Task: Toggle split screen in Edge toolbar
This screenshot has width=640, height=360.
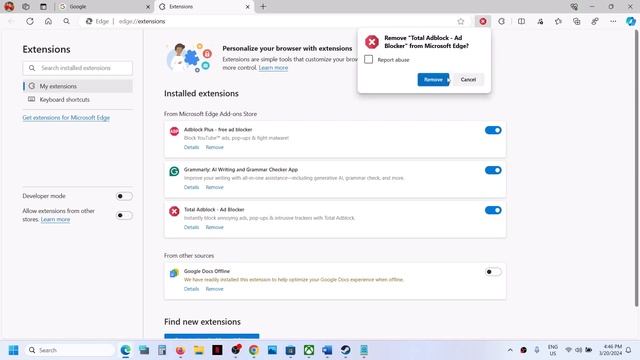Action: (521, 21)
